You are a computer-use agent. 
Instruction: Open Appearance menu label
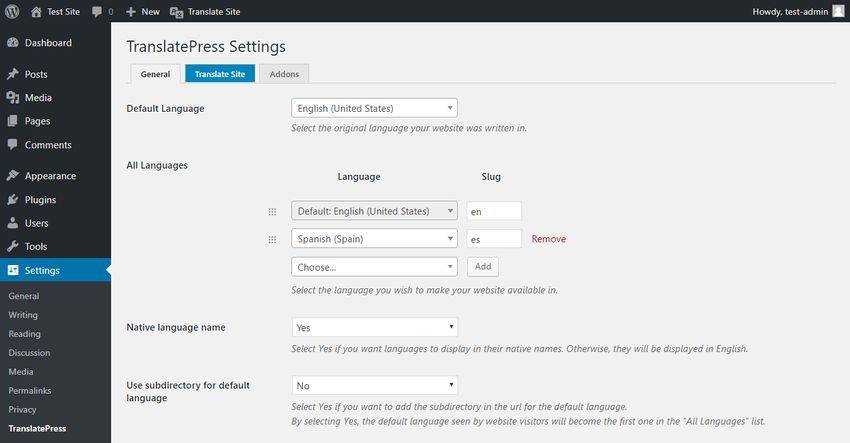tap(50, 176)
